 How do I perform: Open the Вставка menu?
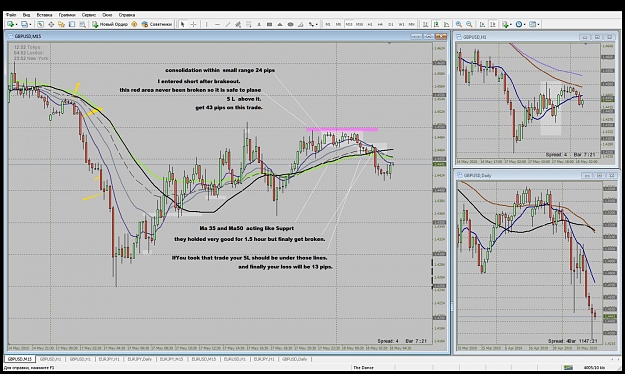(44, 15)
